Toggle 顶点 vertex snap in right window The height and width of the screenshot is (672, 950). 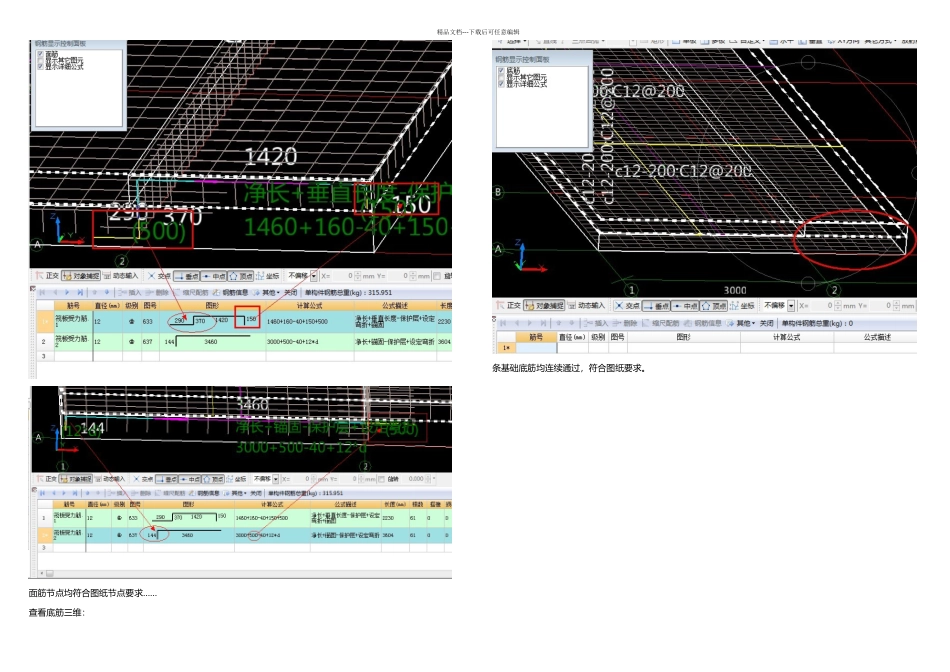point(713,305)
